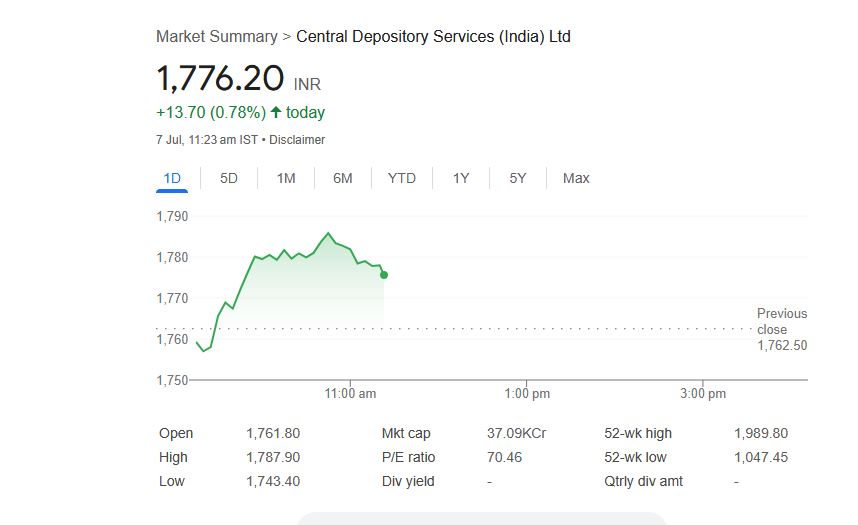Click the green current-price dot on chart

click(x=384, y=275)
